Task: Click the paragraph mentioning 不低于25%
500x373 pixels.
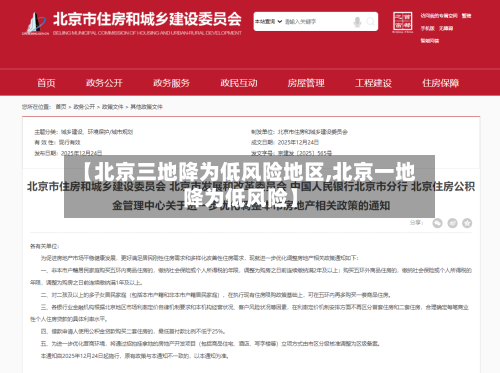Action: coord(133,331)
